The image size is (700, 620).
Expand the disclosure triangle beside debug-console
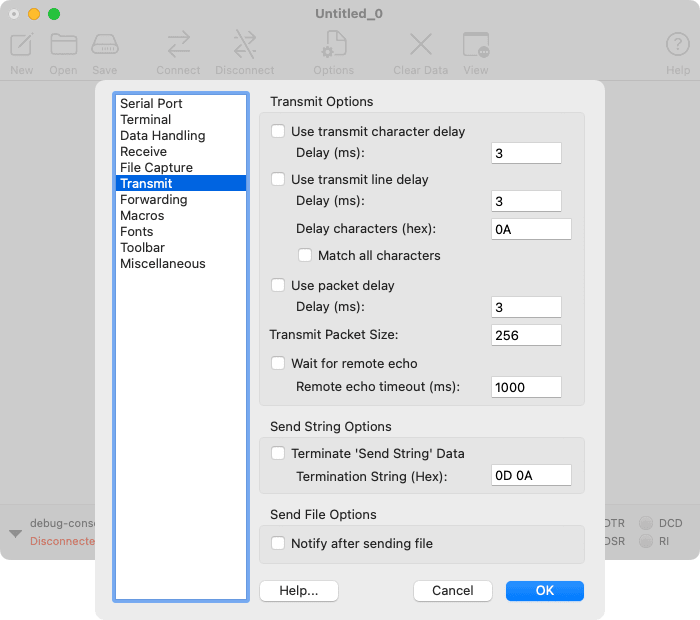15,533
